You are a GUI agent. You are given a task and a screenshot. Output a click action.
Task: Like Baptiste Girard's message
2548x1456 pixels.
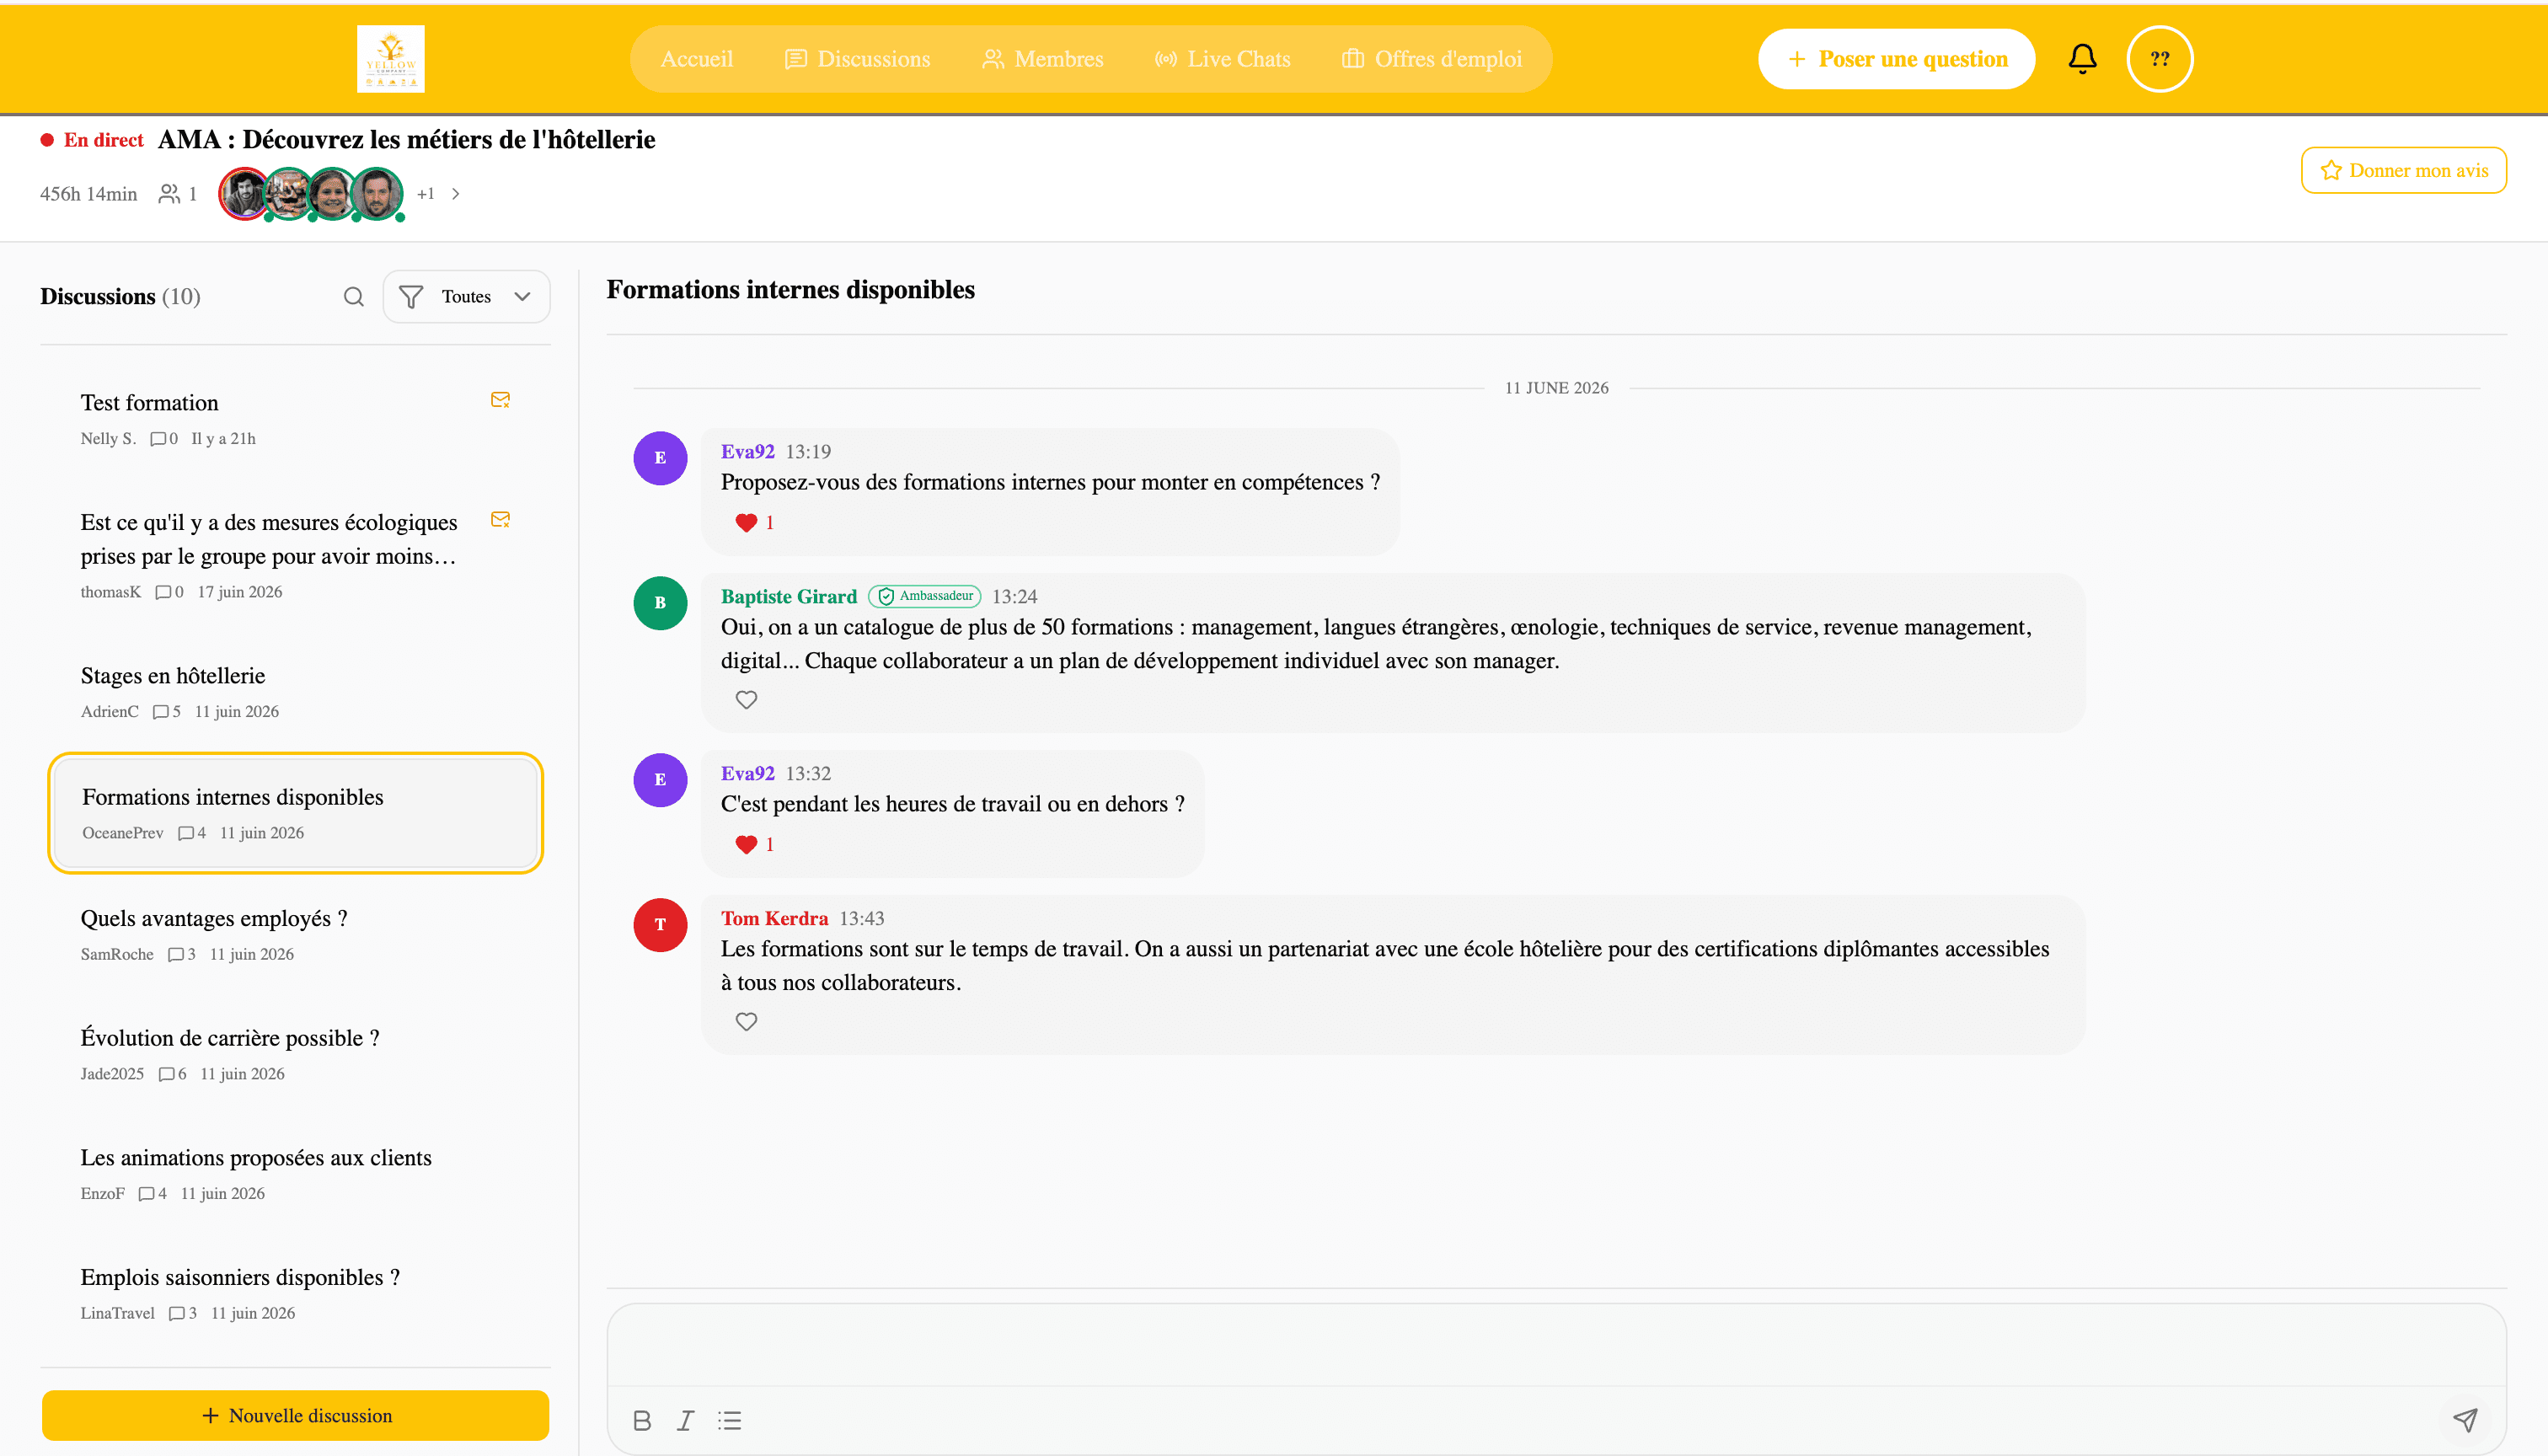[x=746, y=700]
